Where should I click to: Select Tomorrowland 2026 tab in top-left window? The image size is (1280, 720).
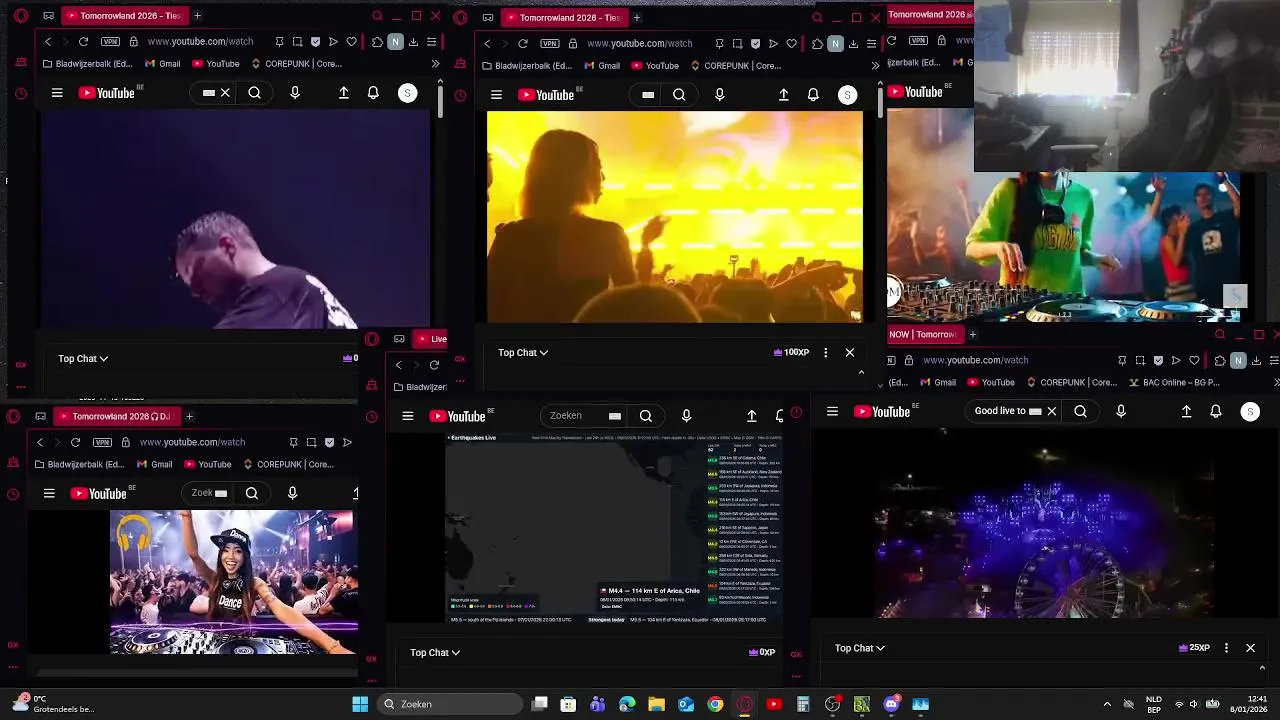pos(124,16)
